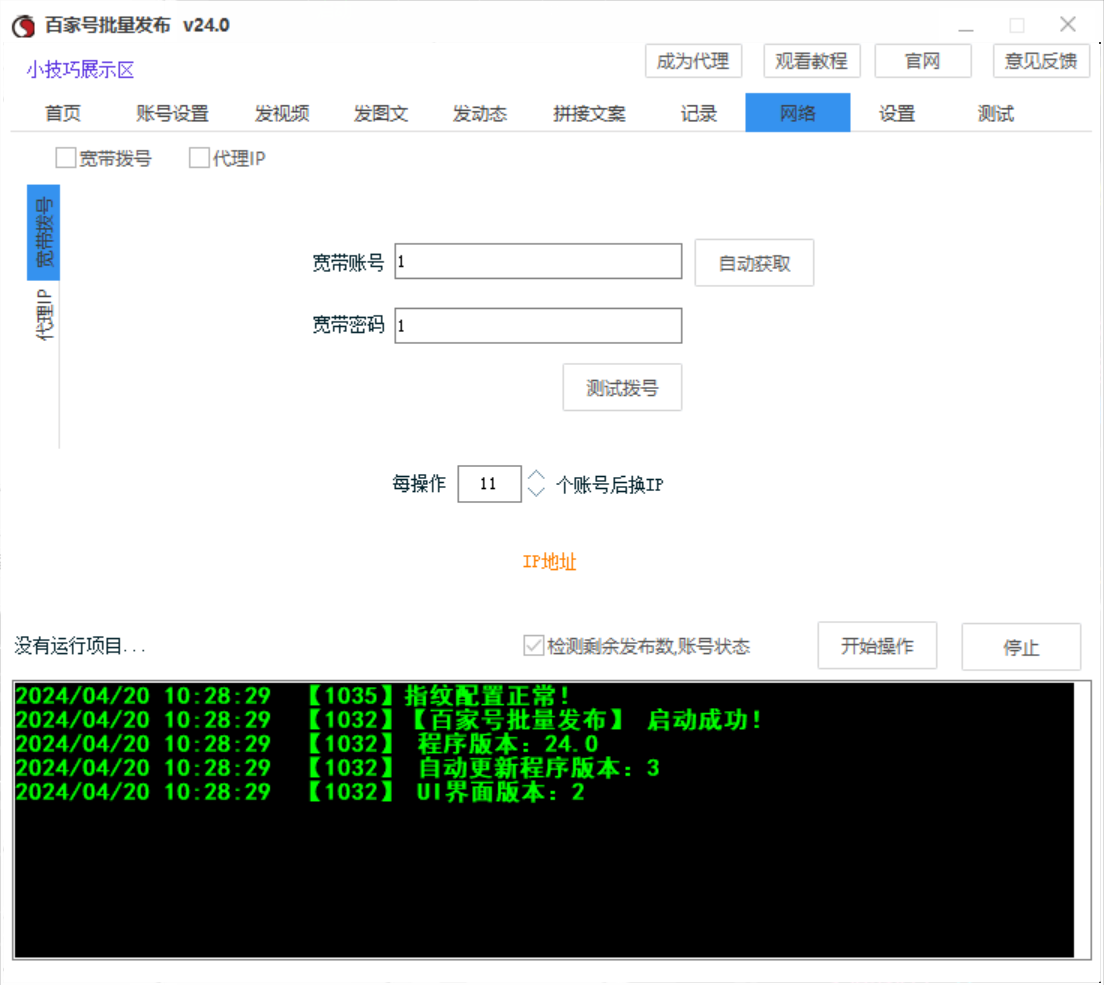Increase account count with the up arrow
Screen dimensions: 1104x985
(x=537, y=475)
